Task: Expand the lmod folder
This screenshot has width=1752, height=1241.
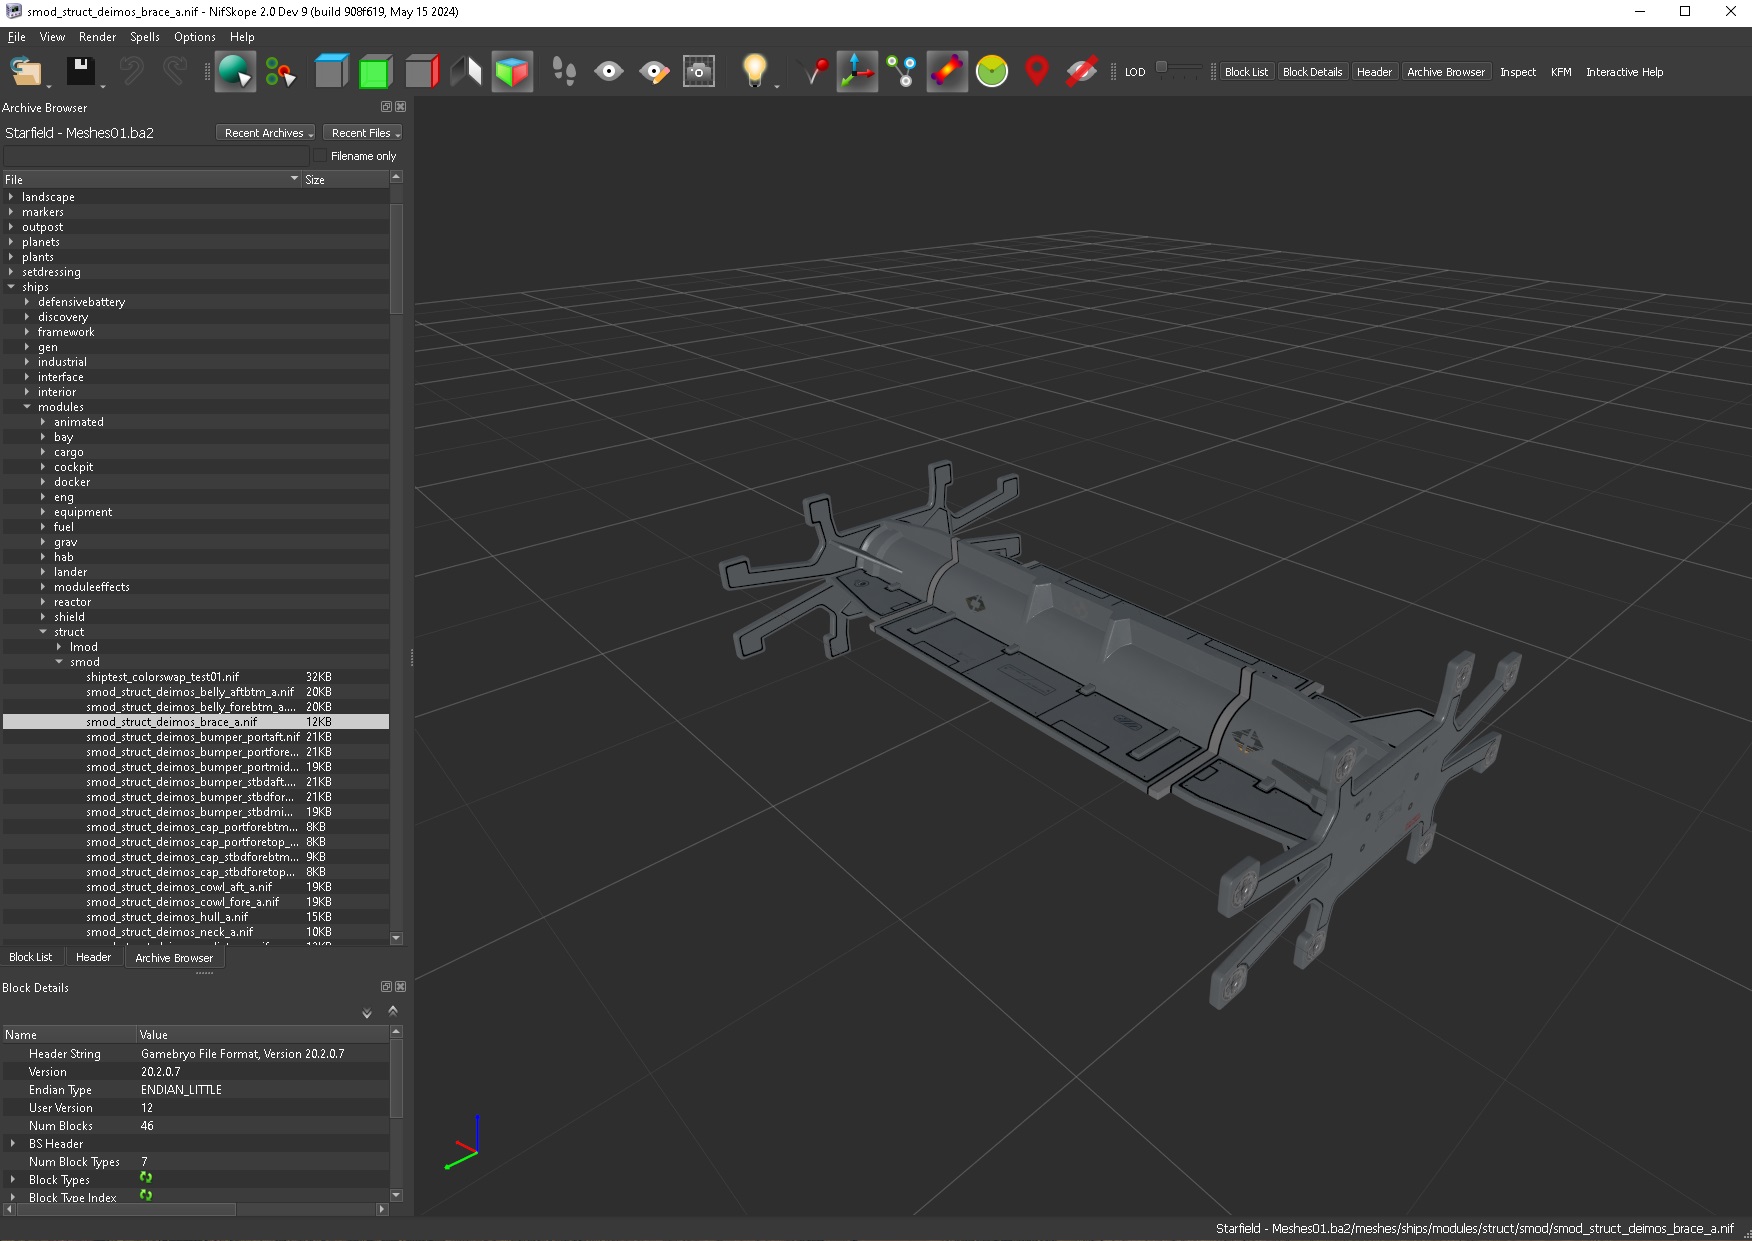Action: [59, 647]
